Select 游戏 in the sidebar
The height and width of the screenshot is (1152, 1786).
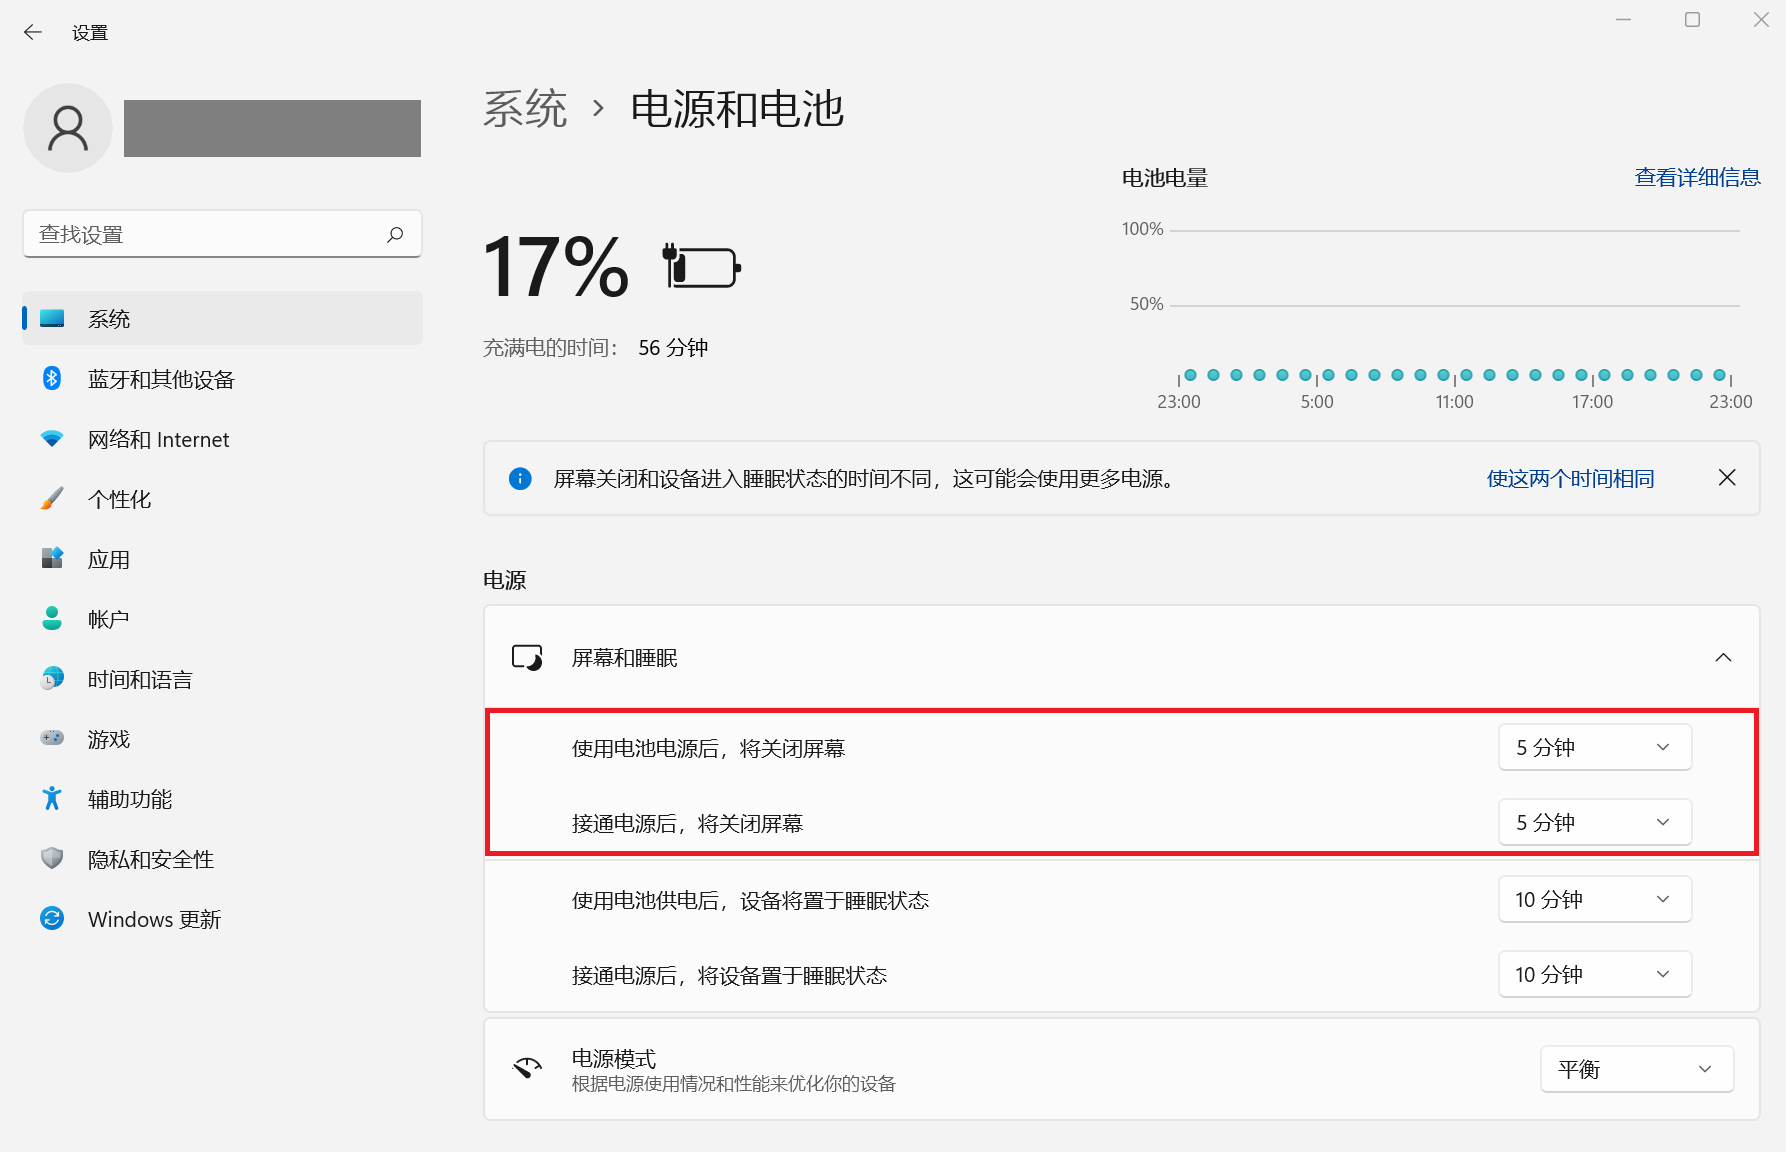coord(108,739)
